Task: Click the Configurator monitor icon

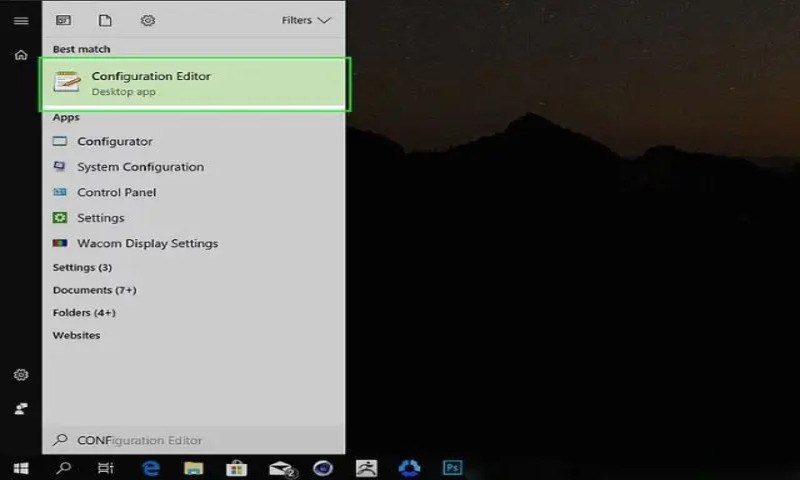Action: [x=60, y=141]
